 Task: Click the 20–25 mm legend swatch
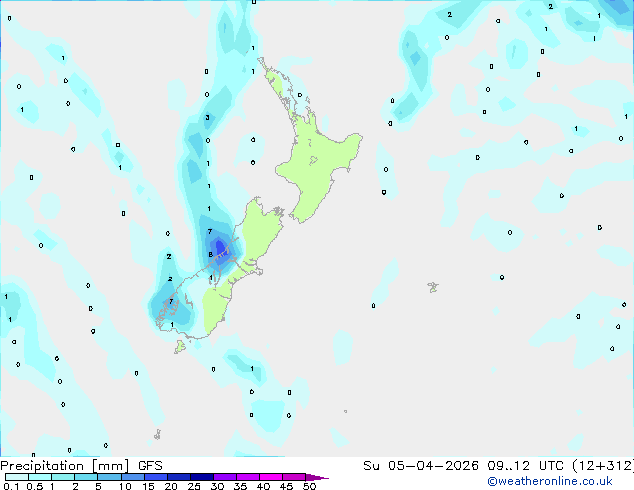pos(179,477)
